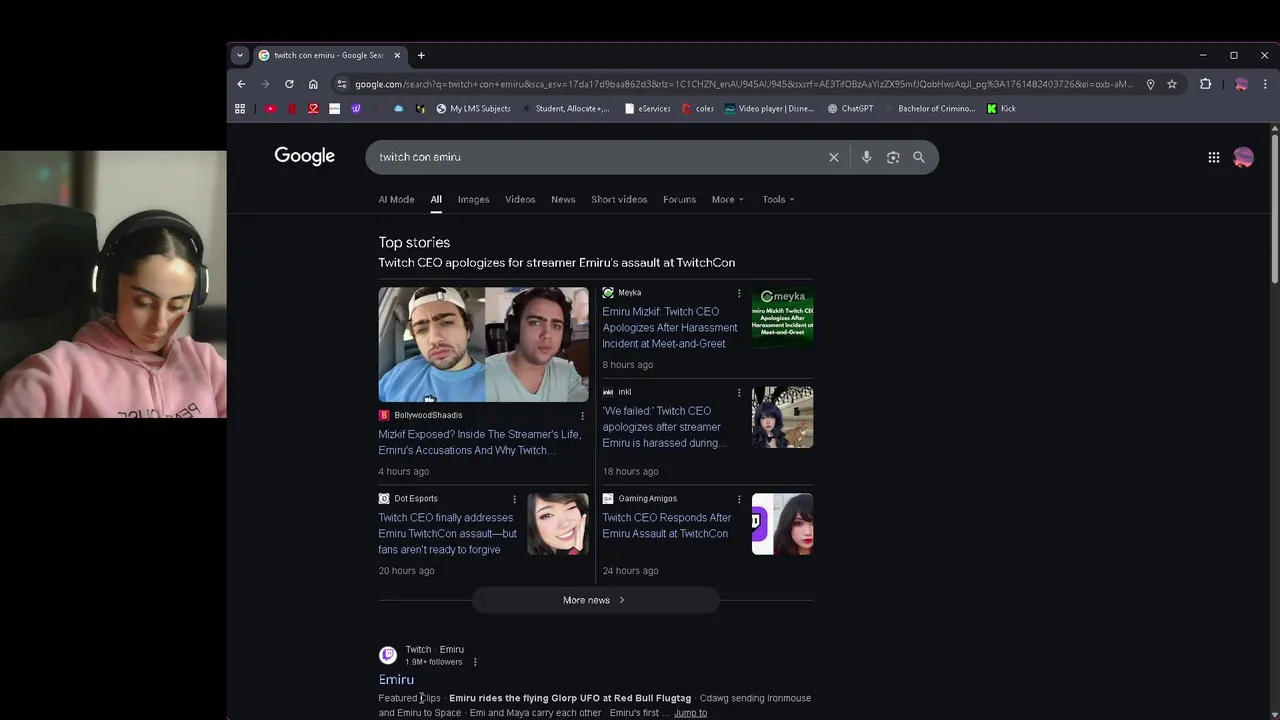
Task: Switch to Videos results tab
Action: pos(520,199)
